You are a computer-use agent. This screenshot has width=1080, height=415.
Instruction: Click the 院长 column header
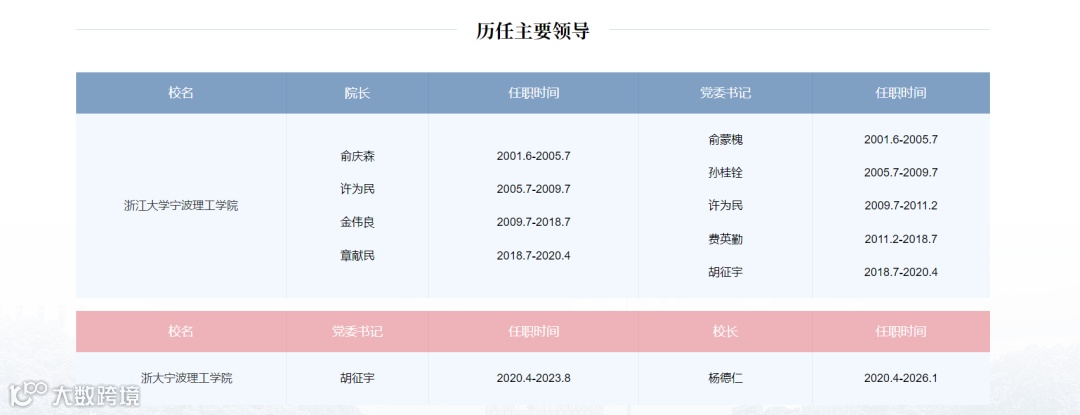tap(357, 93)
